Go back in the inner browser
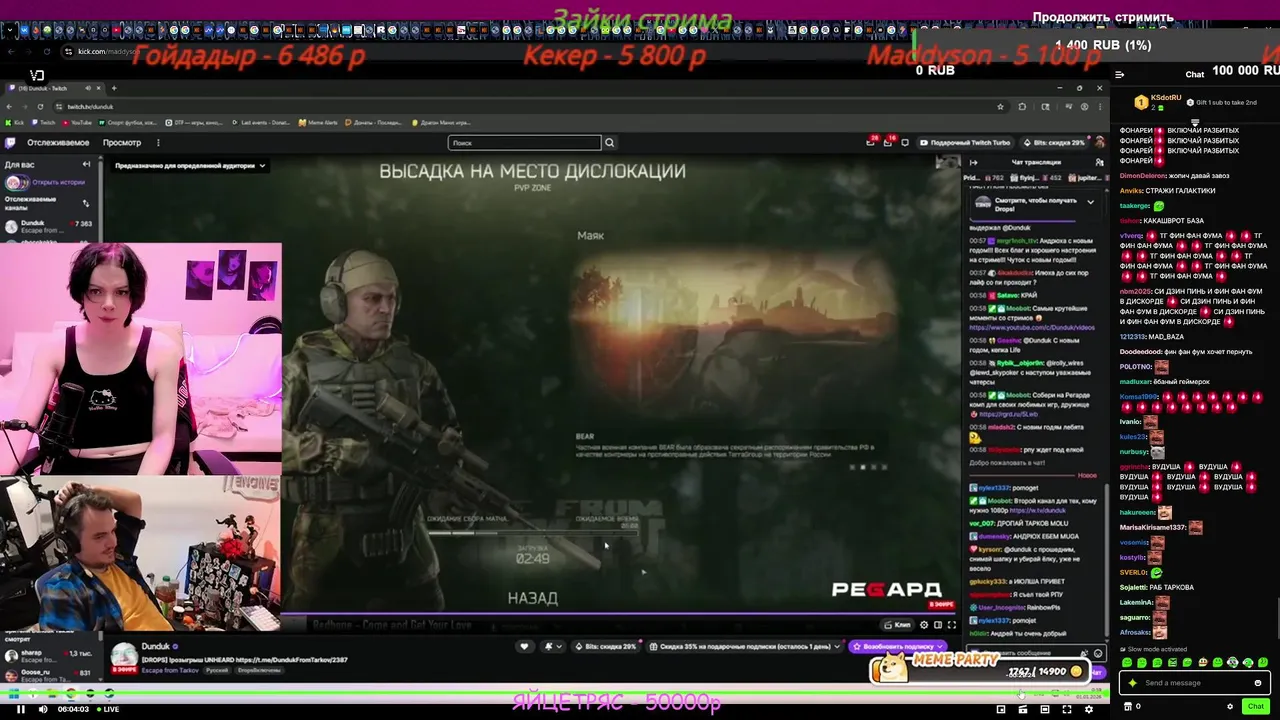1280x720 pixels. [10, 106]
